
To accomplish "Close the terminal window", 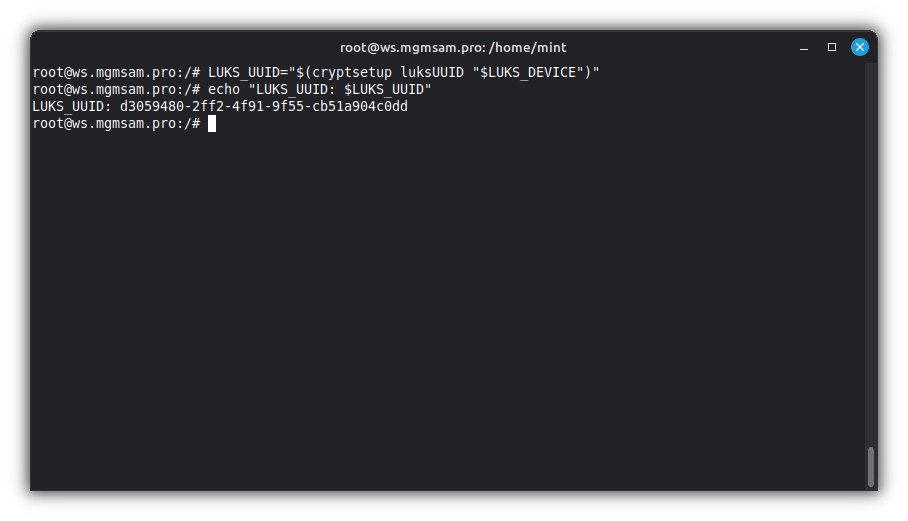I will point(859,47).
